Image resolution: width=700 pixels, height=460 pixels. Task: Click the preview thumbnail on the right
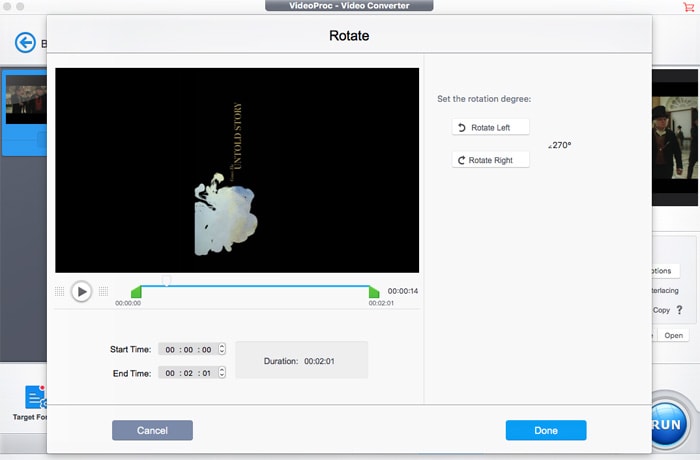675,138
